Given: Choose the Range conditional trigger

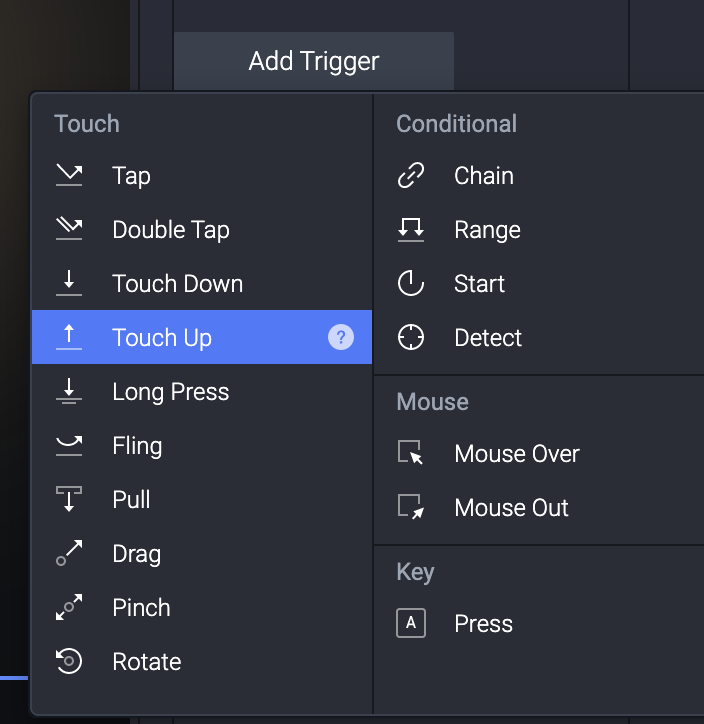Looking at the screenshot, I should point(487,230).
